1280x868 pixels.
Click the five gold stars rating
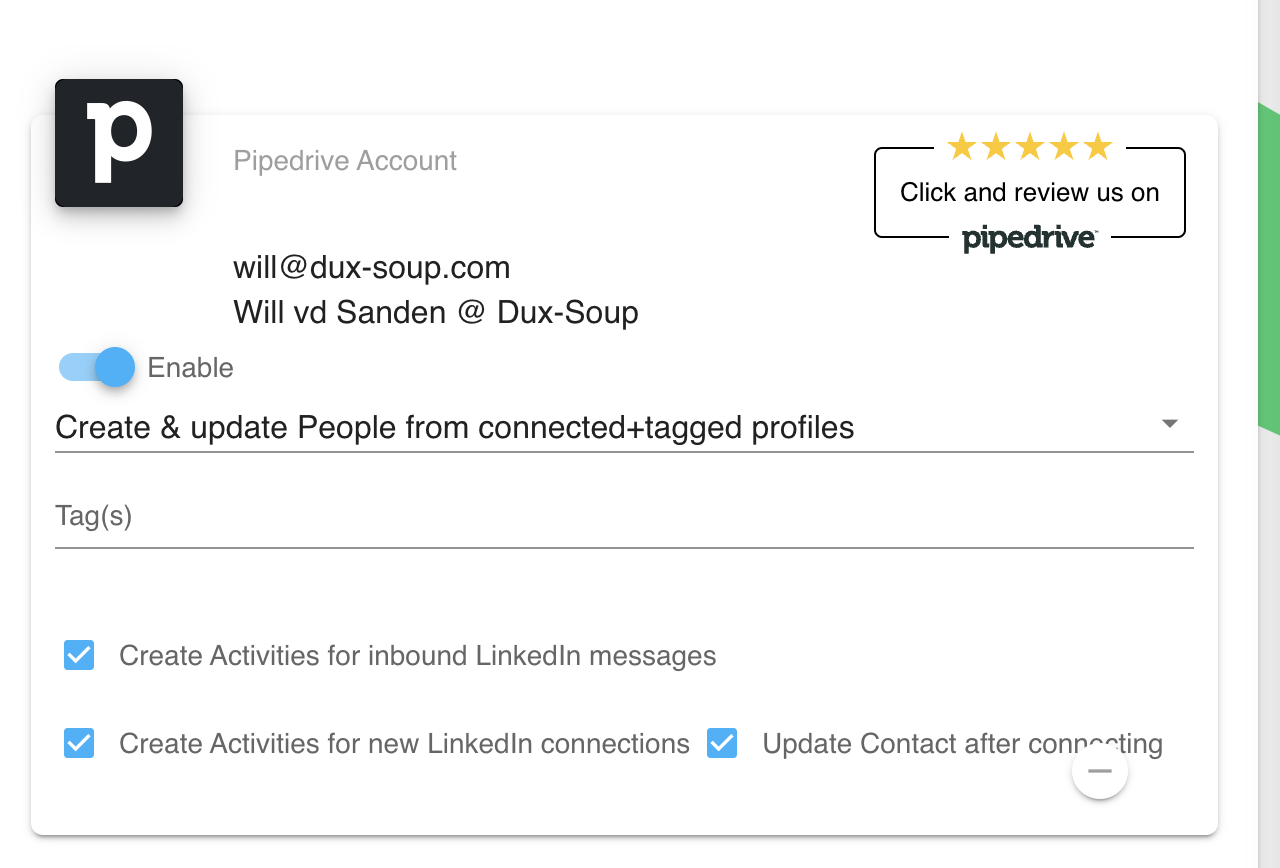point(1029,147)
